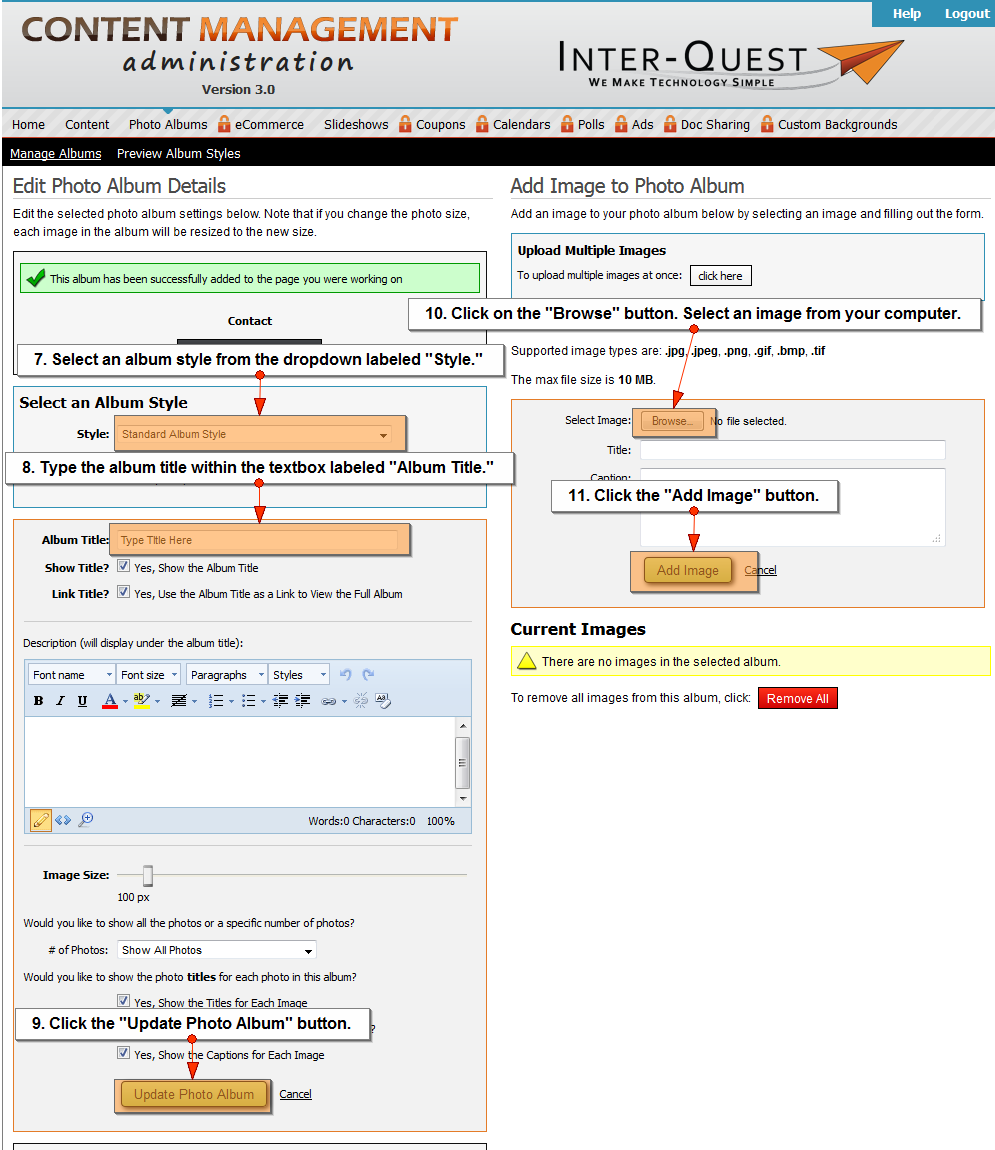Click the Album Title text field
Viewport: 995px width, 1150px height.
tap(255, 540)
